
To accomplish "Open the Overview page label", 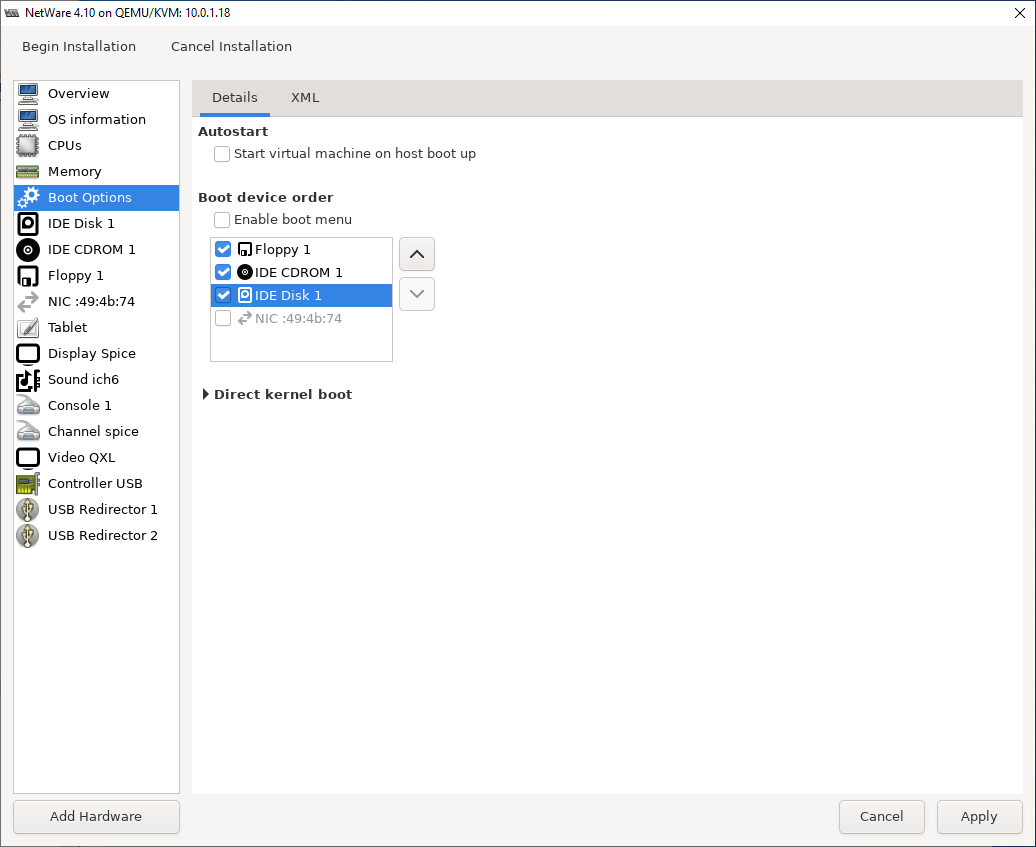I will (79, 94).
